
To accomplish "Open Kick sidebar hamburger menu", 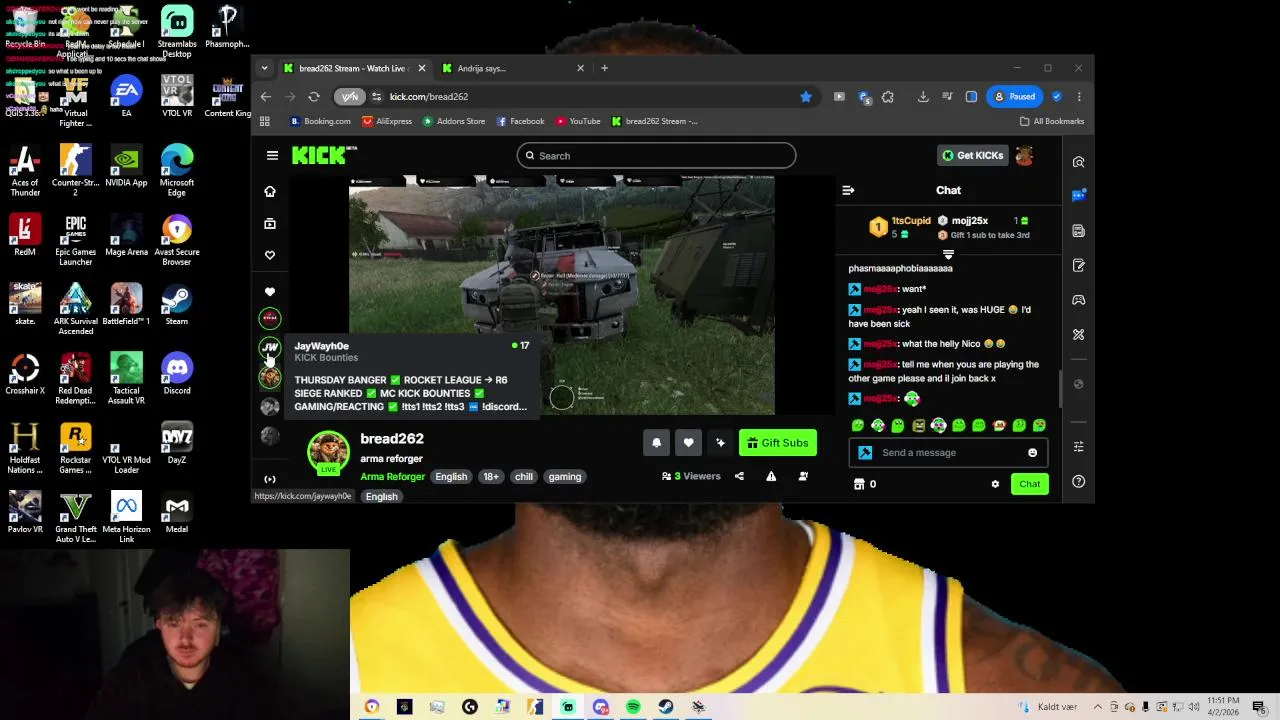I will [272, 155].
